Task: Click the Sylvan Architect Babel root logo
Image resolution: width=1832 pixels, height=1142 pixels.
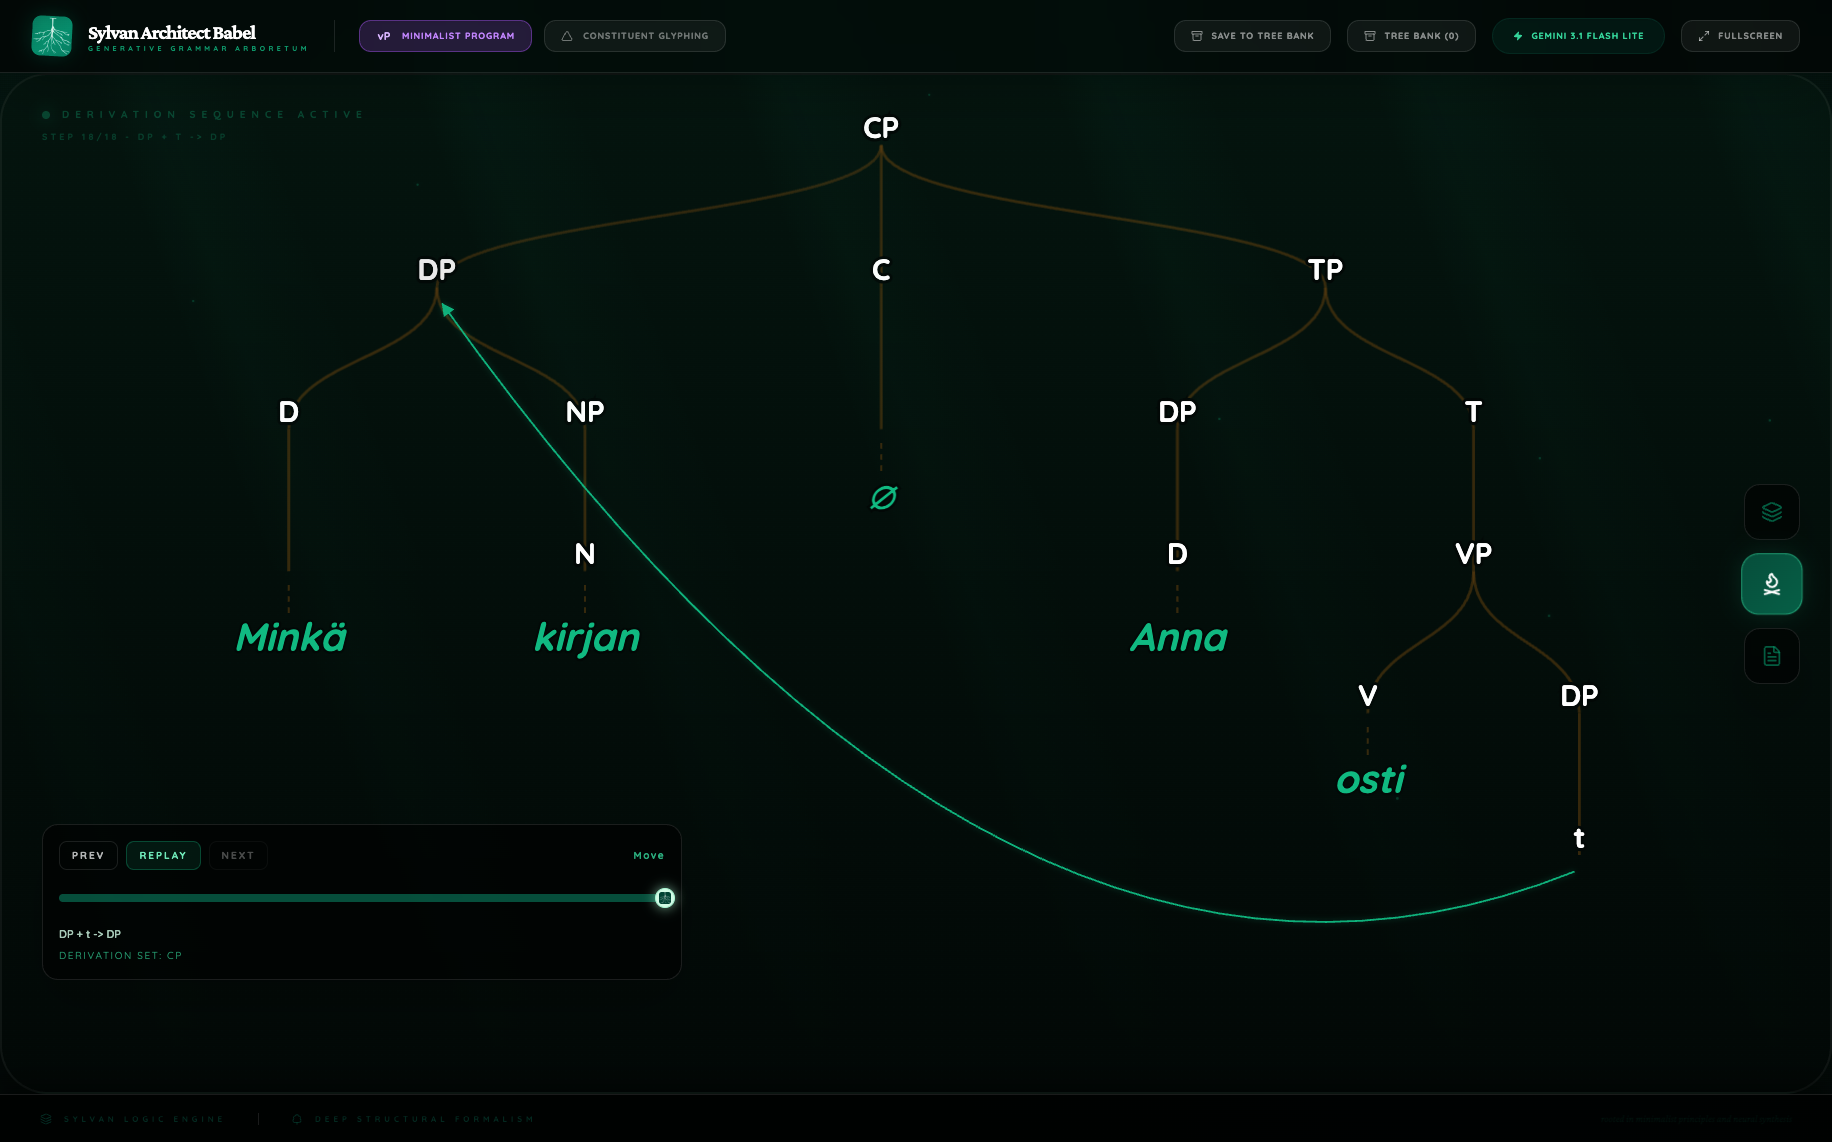Action: point(52,36)
